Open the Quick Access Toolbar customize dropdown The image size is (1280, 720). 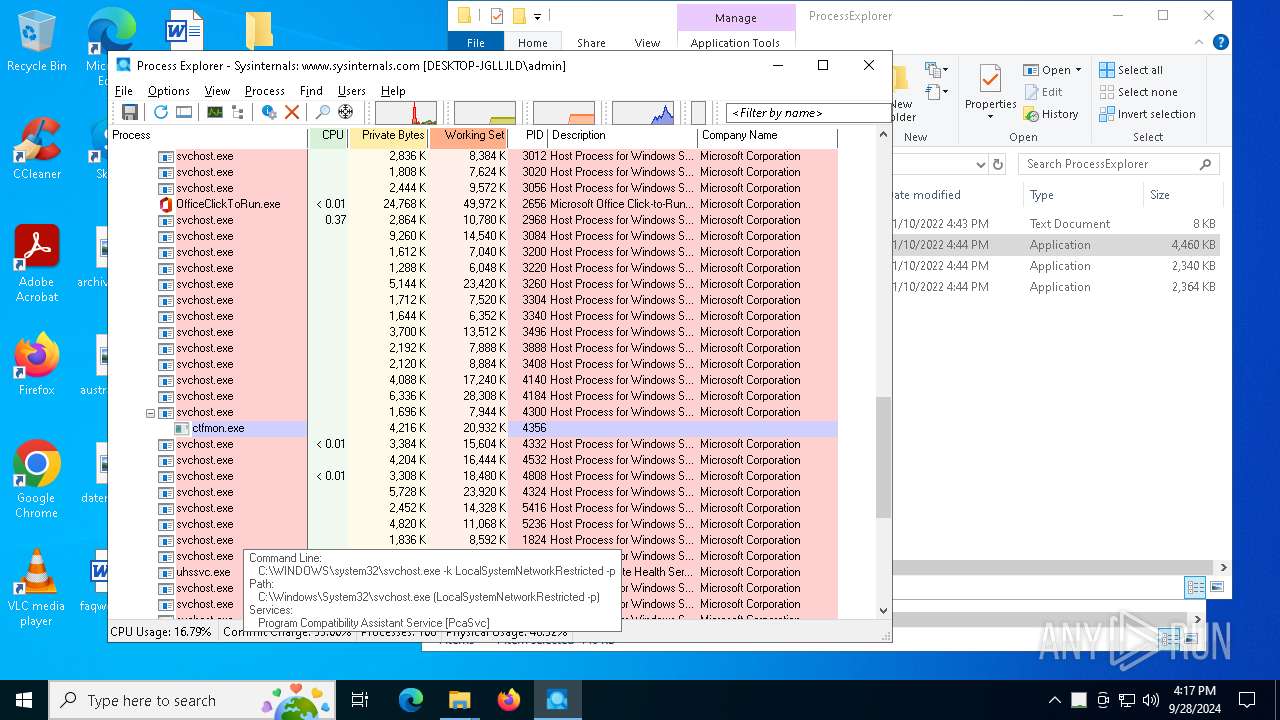coord(537,16)
